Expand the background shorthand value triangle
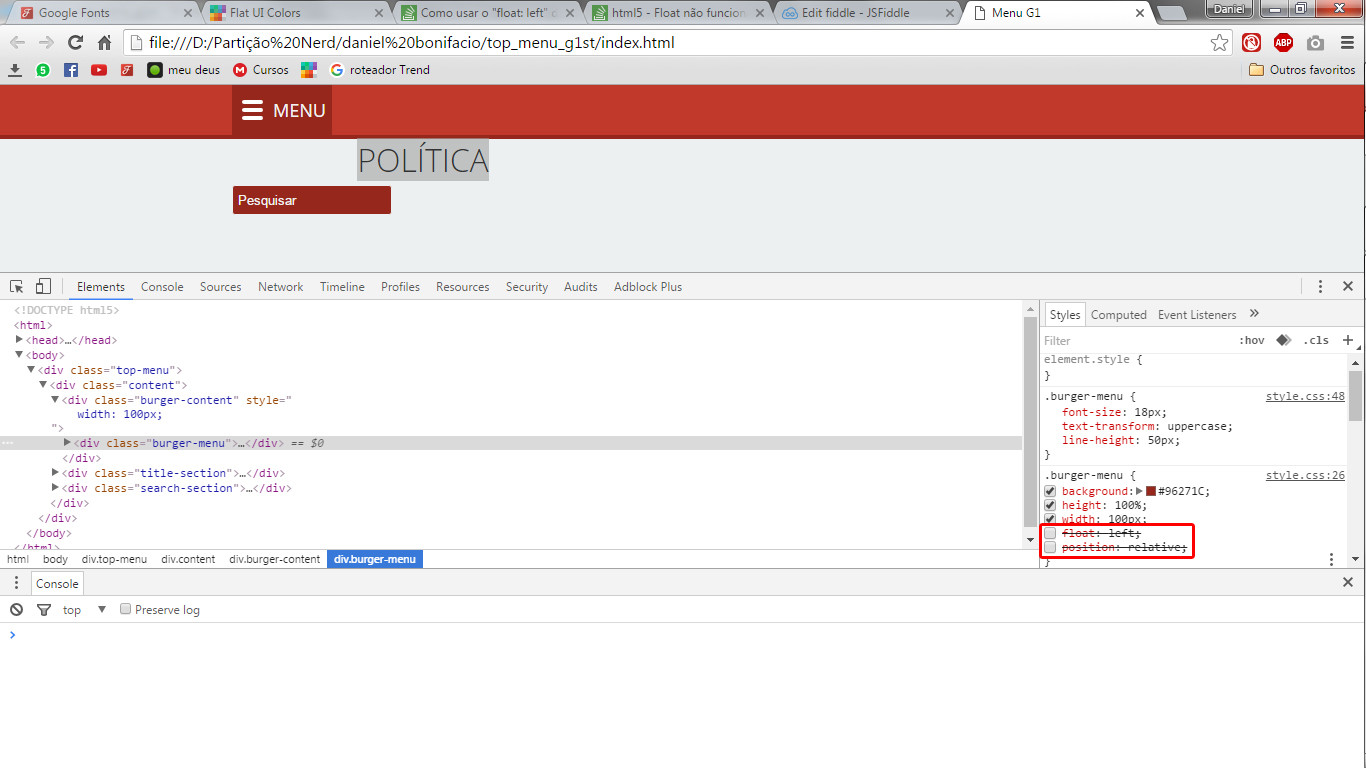Screen dimensions: 1366x768 [x=1140, y=491]
